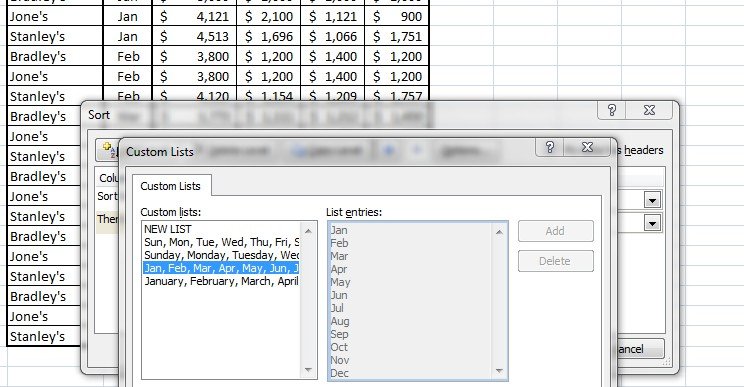The height and width of the screenshot is (387, 744).
Task: Open help in the Sort dialog
Action: (612, 111)
